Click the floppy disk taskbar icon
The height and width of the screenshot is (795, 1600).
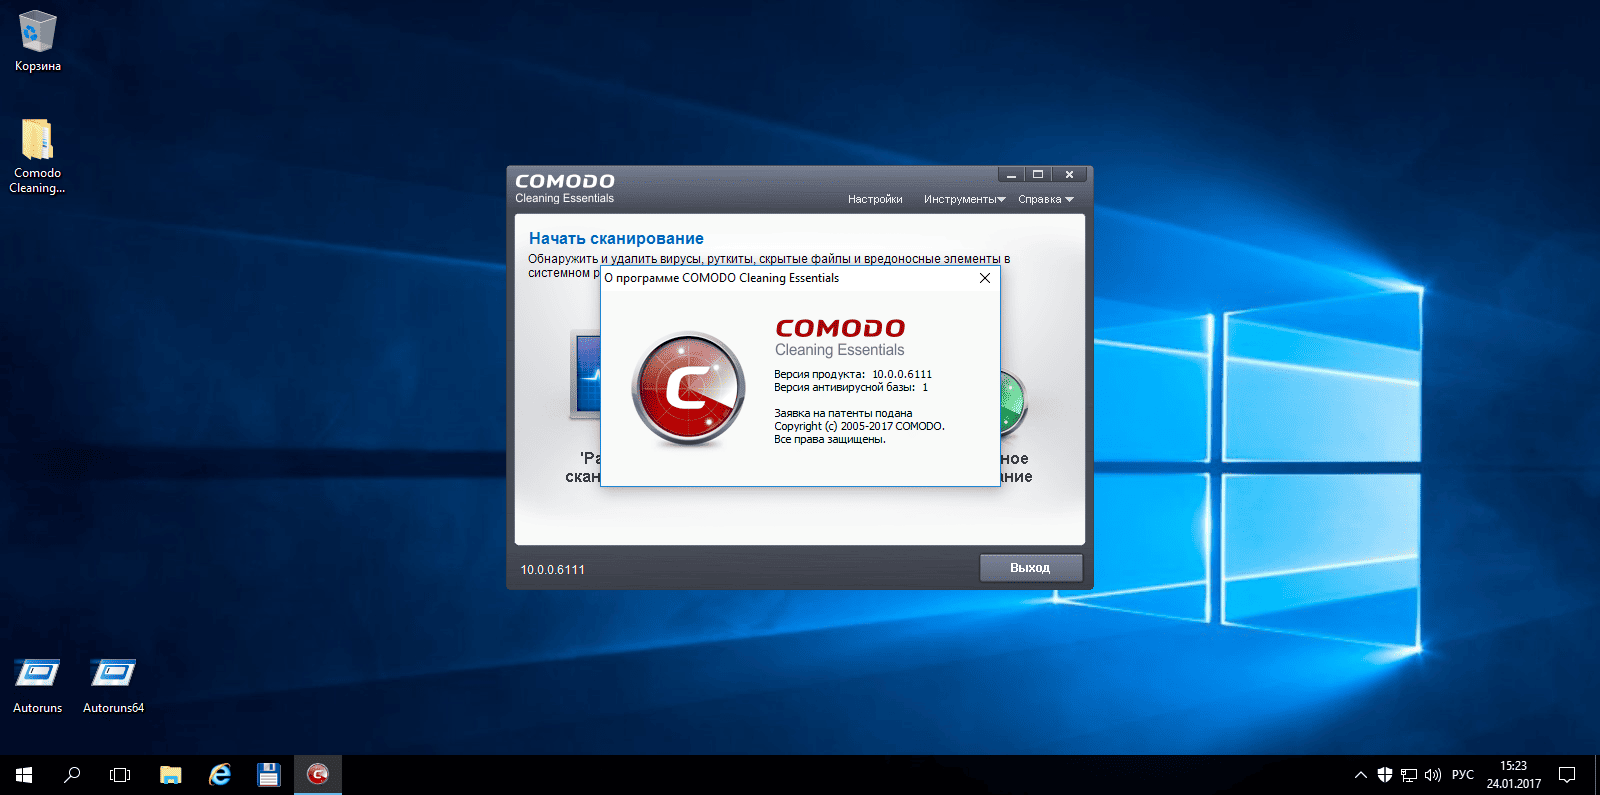(x=268, y=775)
